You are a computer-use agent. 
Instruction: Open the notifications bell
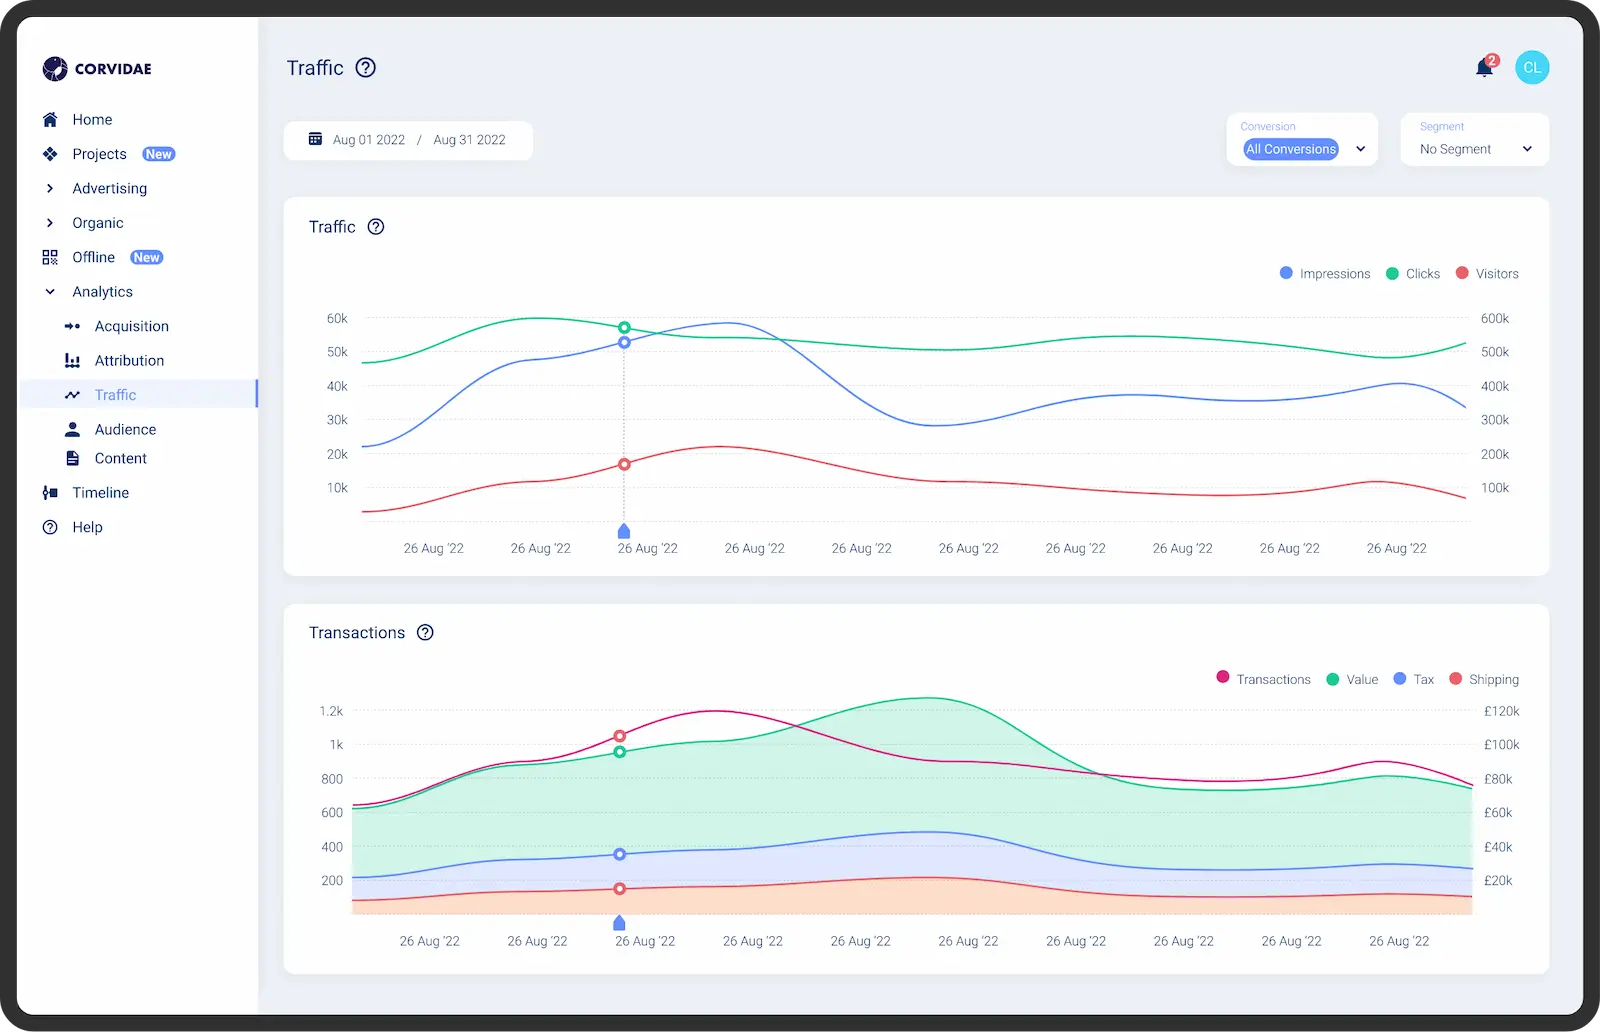point(1484,68)
